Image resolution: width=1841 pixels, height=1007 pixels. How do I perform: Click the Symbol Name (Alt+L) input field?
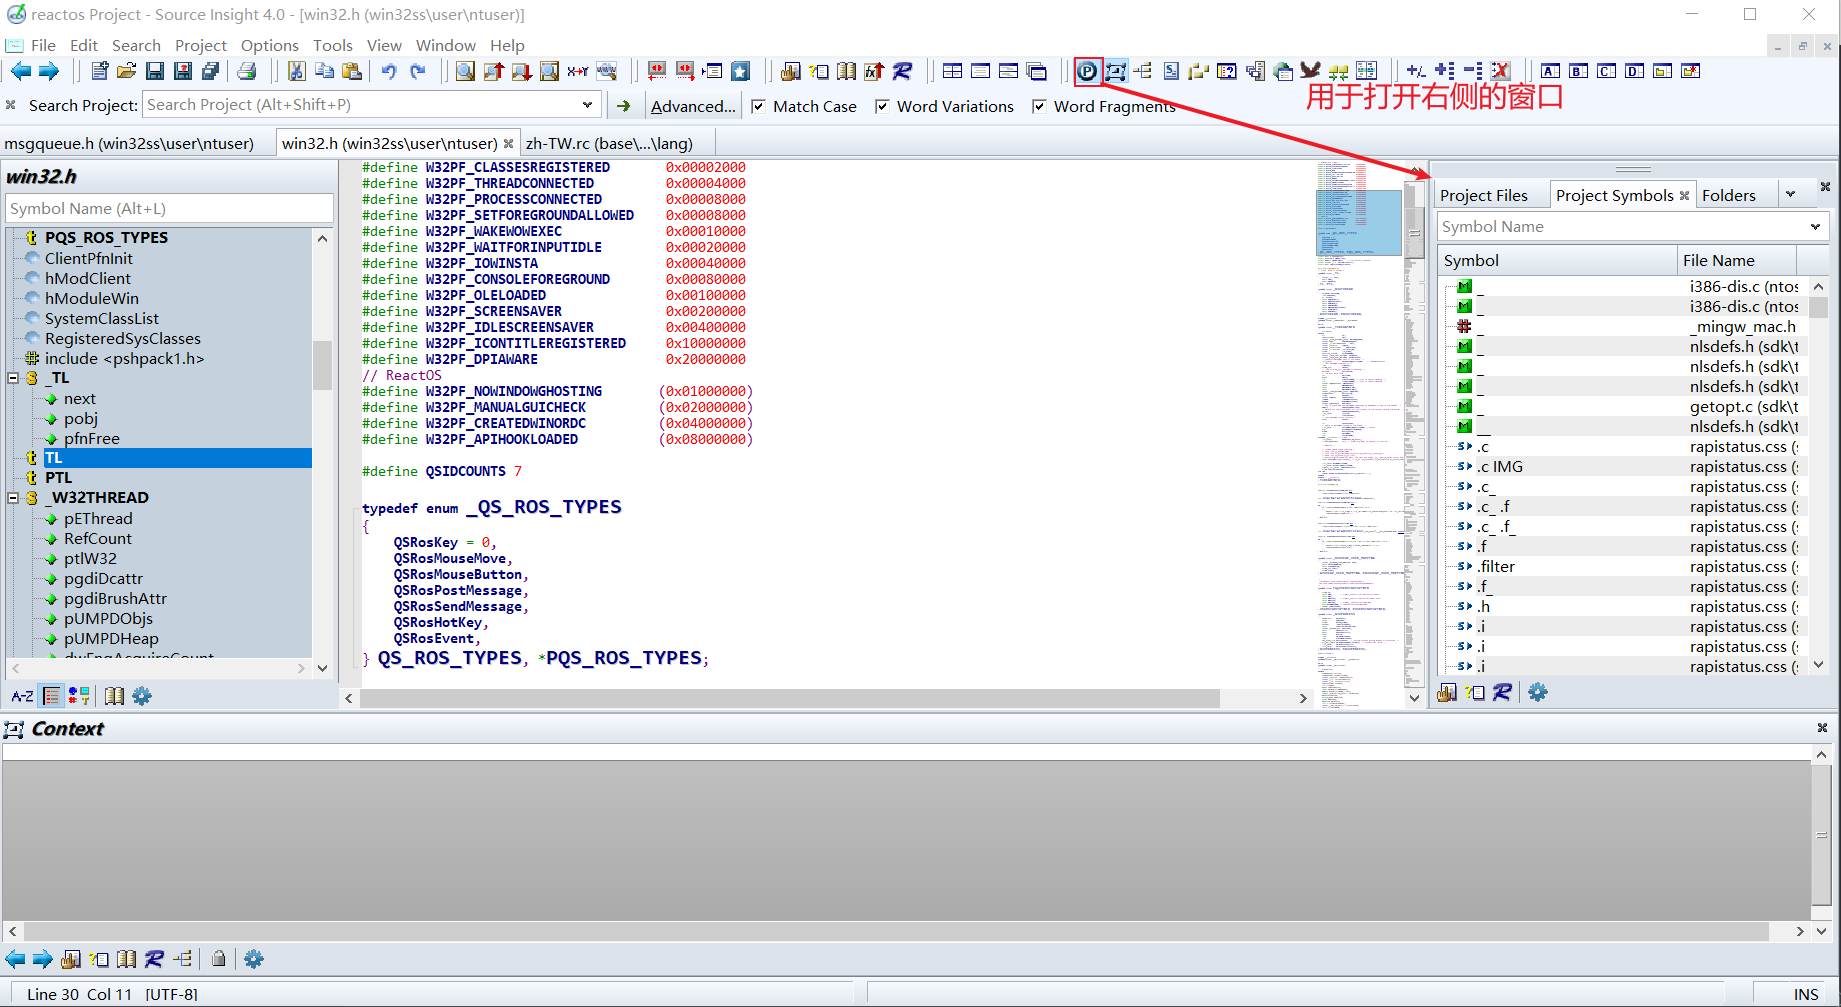tap(169, 208)
